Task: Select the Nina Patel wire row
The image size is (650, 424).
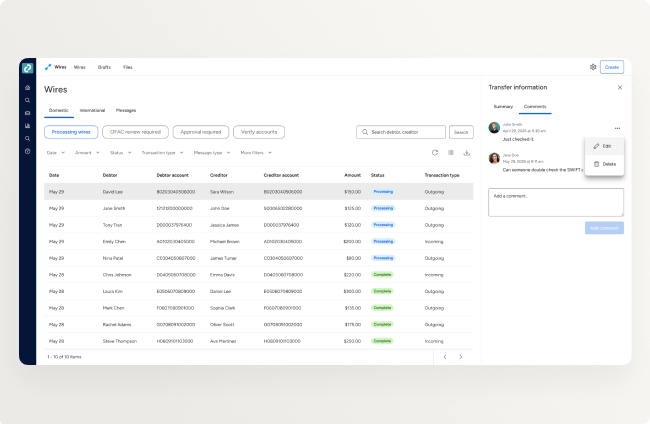Action: tap(259, 258)
